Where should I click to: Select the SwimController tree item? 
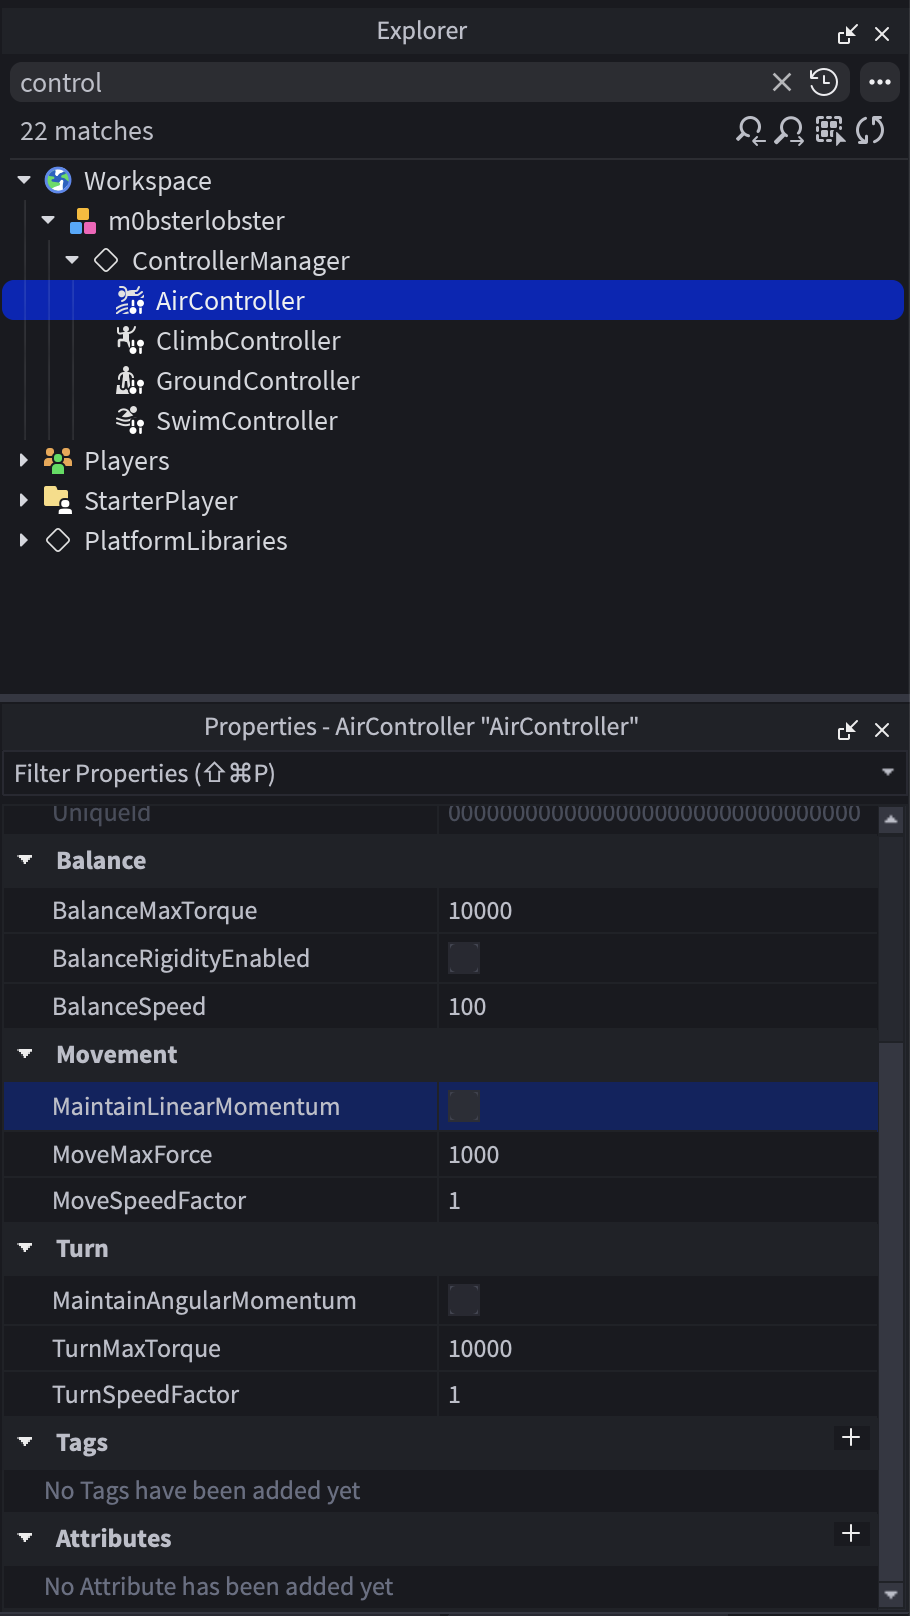(246, 421)
